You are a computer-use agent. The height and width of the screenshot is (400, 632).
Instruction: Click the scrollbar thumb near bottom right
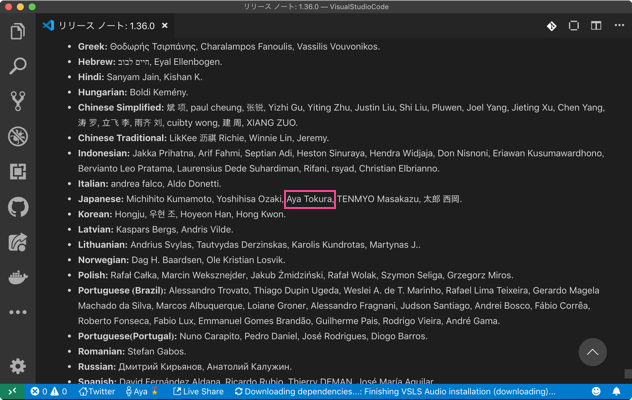(x=628, y=374)
